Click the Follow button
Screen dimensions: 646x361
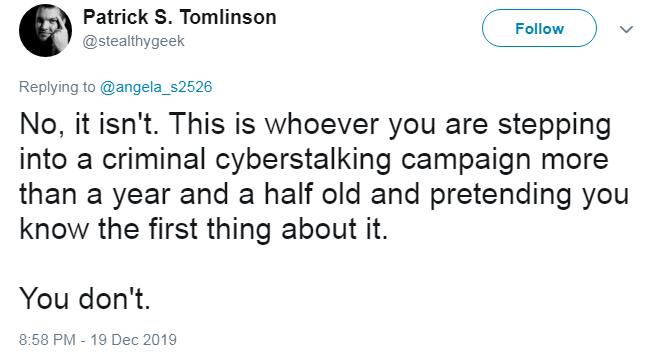point(539,28)
